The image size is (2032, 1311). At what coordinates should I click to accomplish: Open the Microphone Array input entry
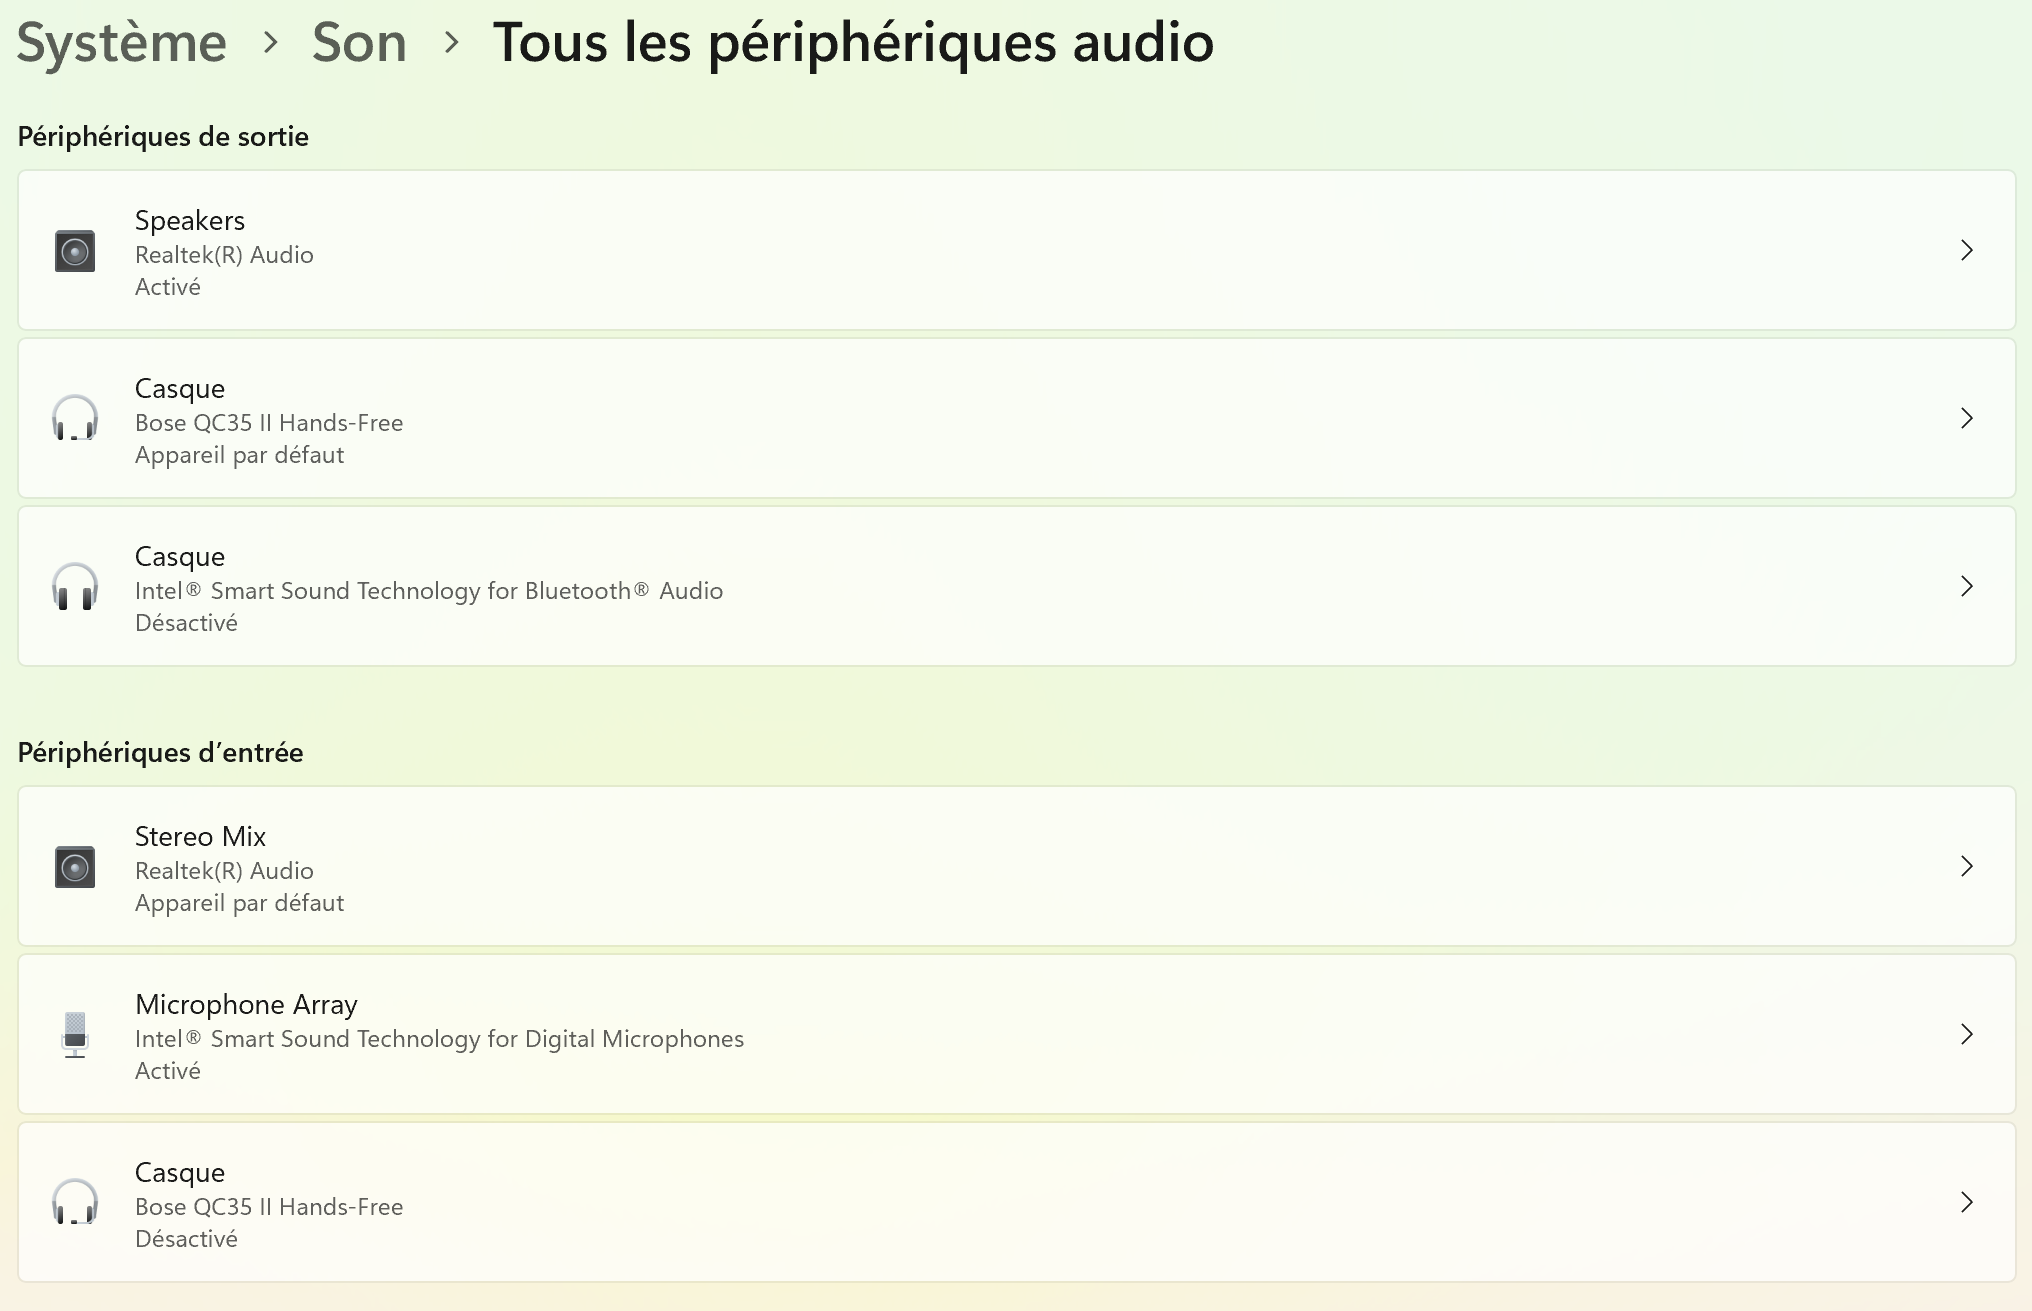click(x=1016, y=1034)
